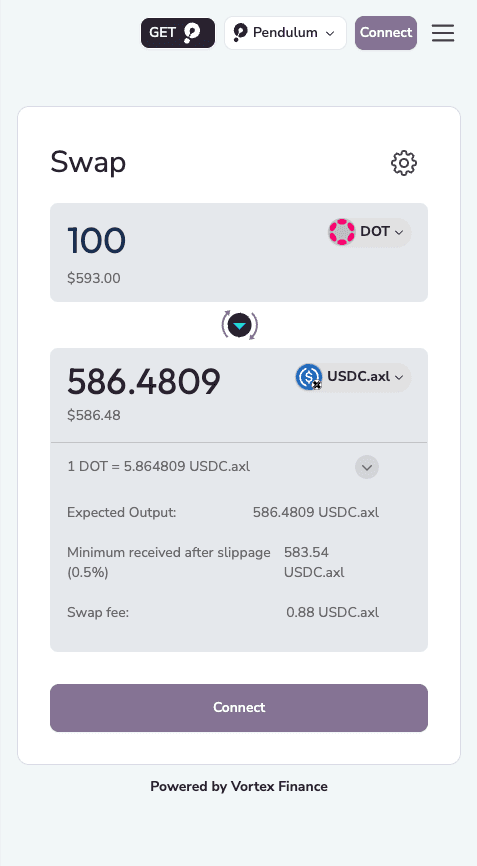Click the large Connect button below swap

coord(239,708)
